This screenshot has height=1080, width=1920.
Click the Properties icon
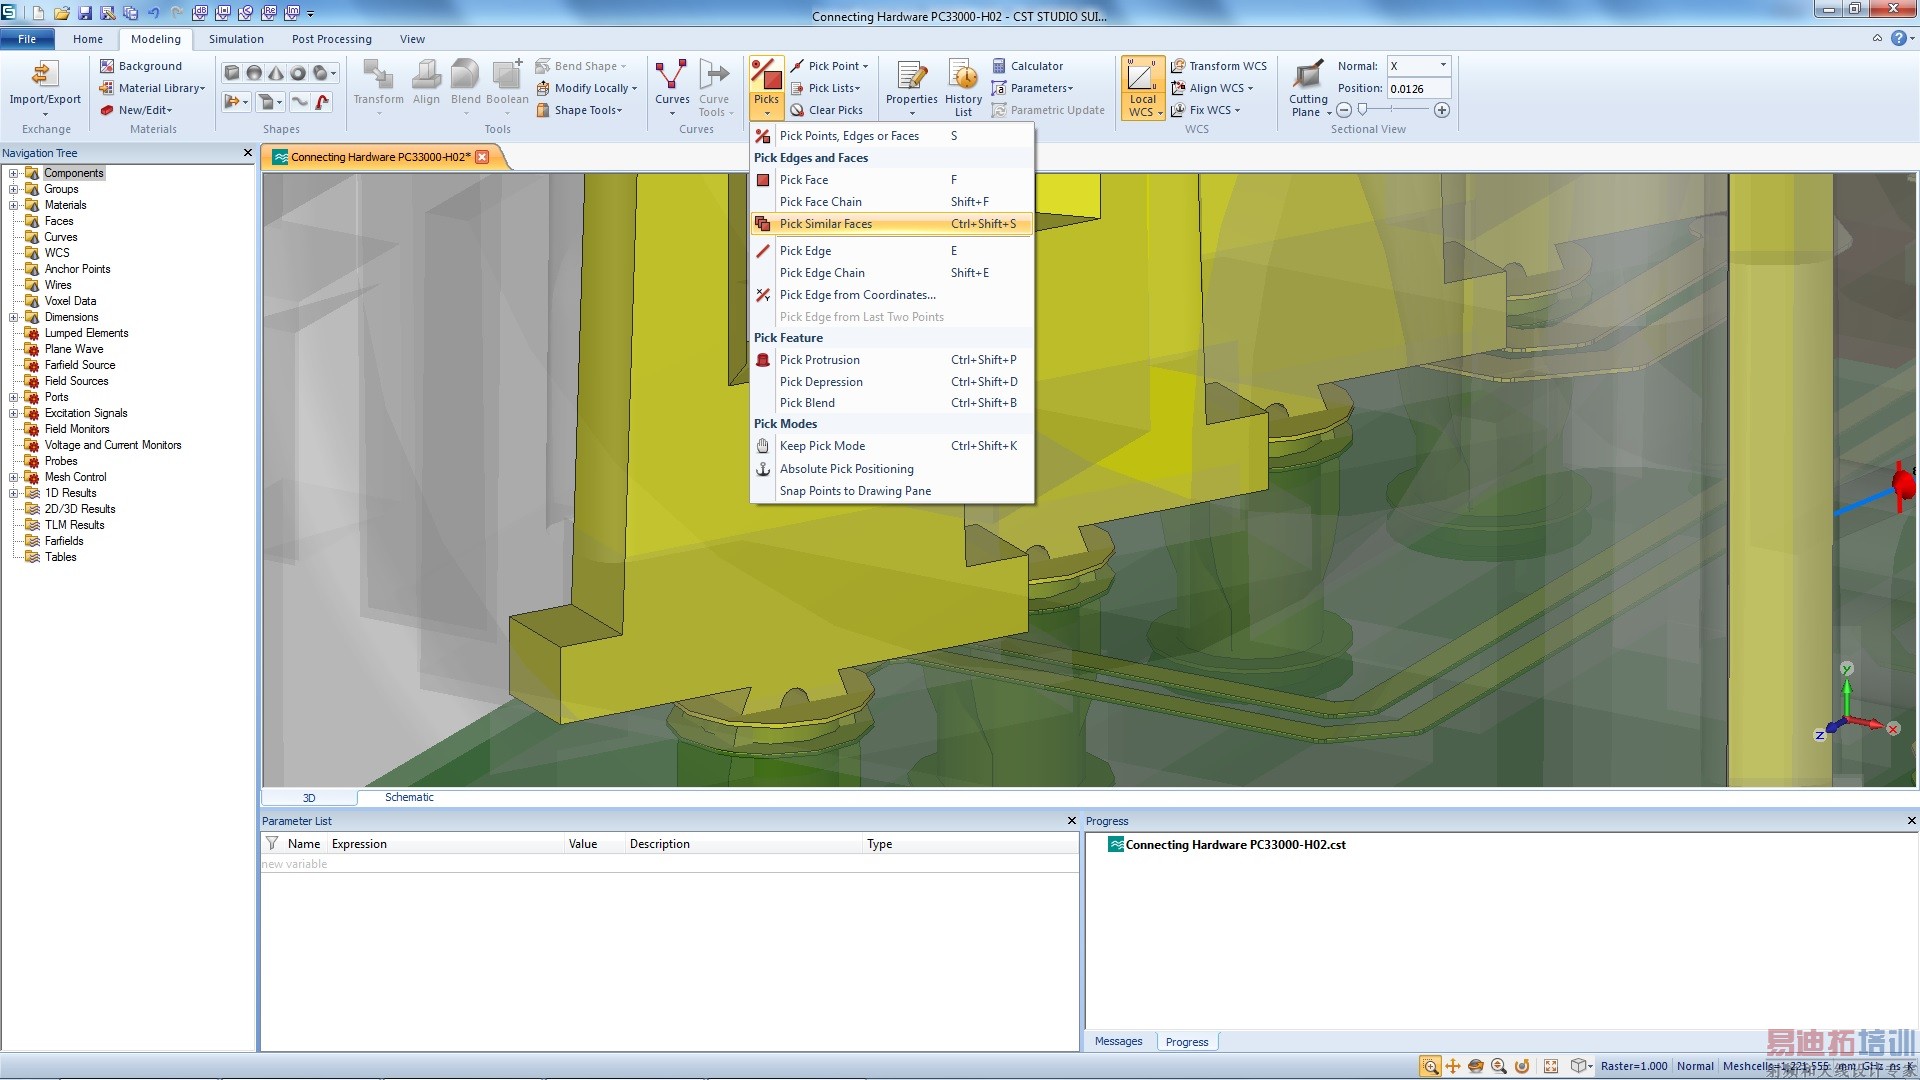pyautogui.click(x=911, y=76)
